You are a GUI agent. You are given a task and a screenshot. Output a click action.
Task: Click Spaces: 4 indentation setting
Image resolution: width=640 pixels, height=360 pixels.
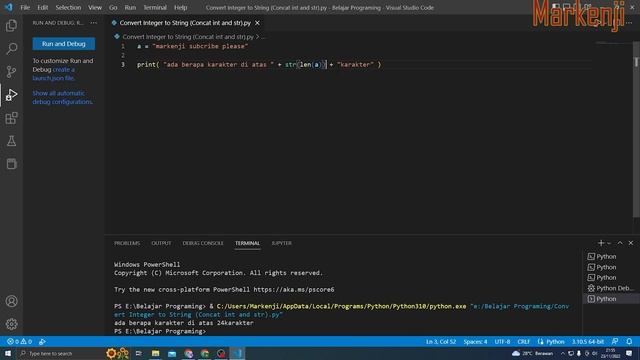pyautogui.click(x=475, y=342)
